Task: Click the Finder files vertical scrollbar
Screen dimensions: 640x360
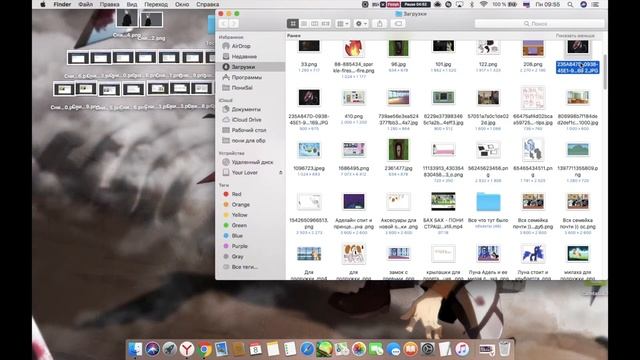Action: pos(604,71)
